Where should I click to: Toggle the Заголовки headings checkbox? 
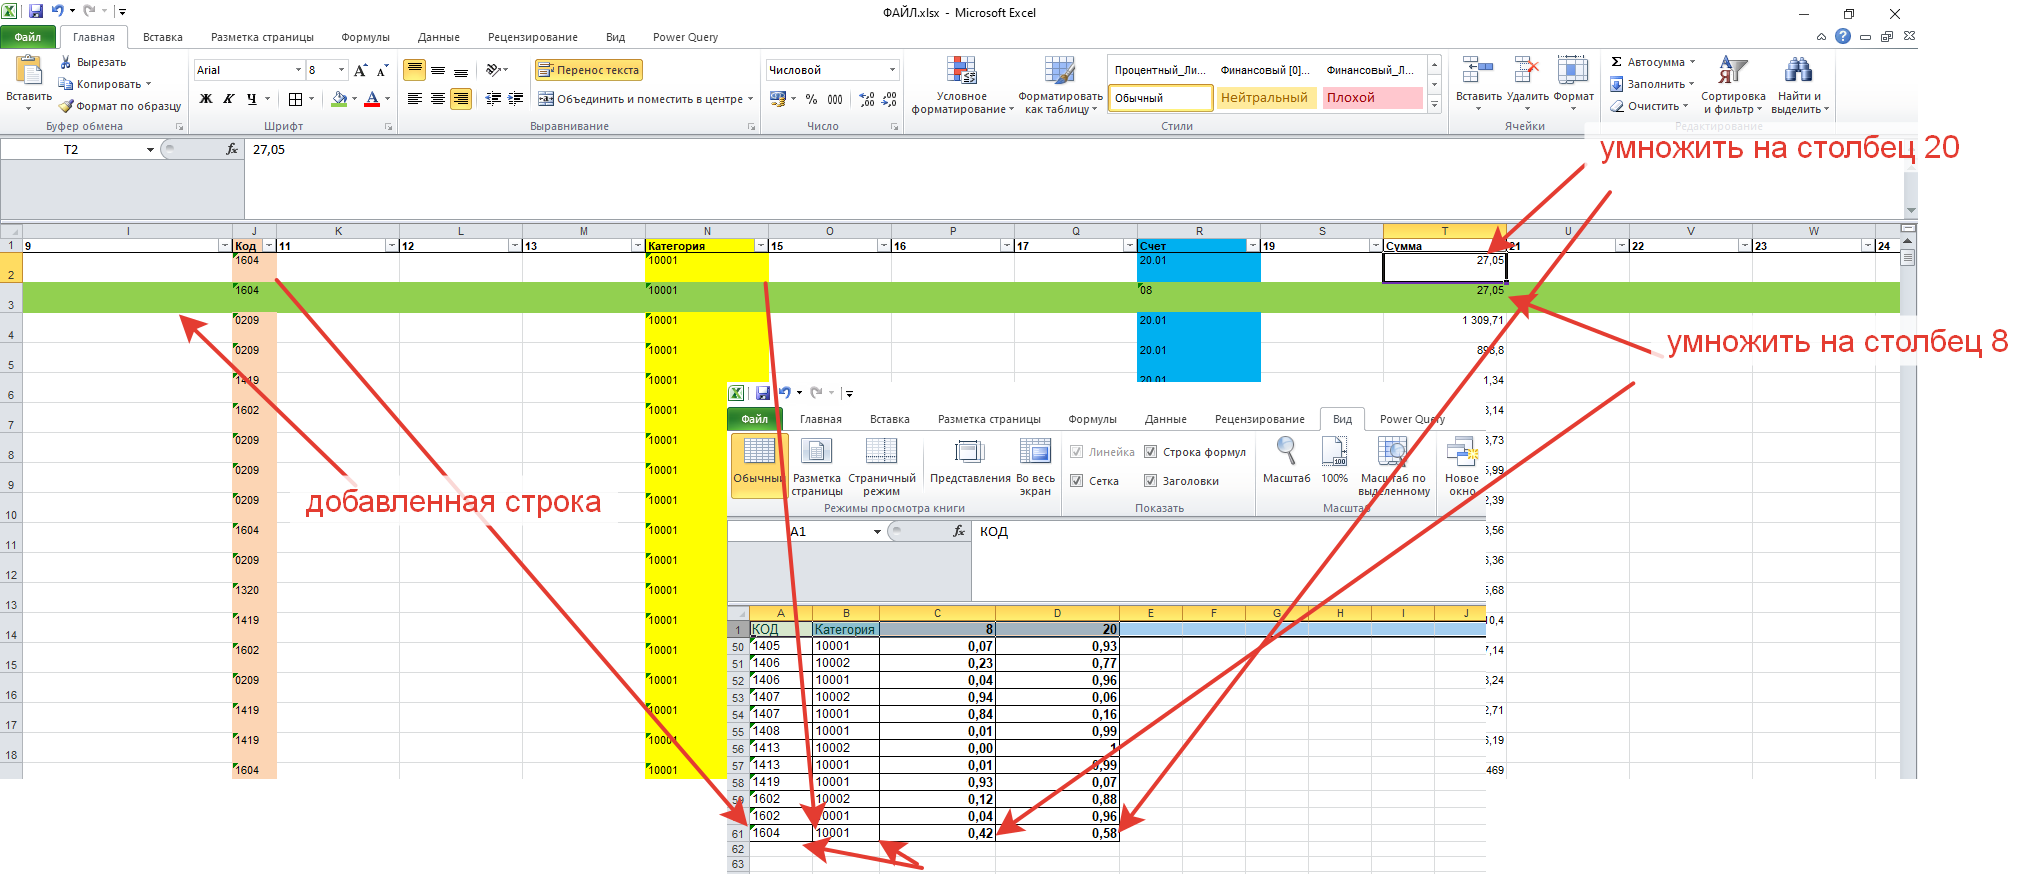click(1151, 481)
